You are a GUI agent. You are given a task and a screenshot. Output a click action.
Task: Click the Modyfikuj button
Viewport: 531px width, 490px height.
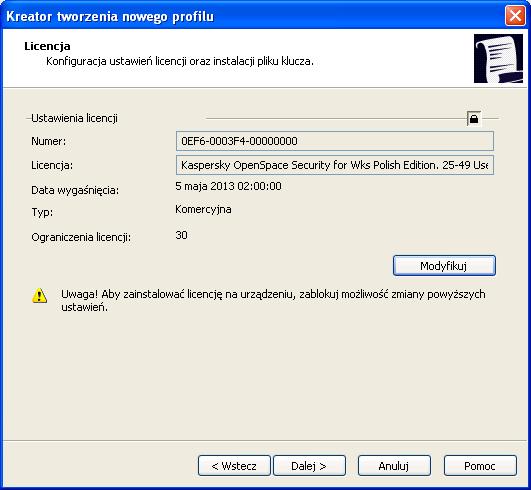(444, 266)
